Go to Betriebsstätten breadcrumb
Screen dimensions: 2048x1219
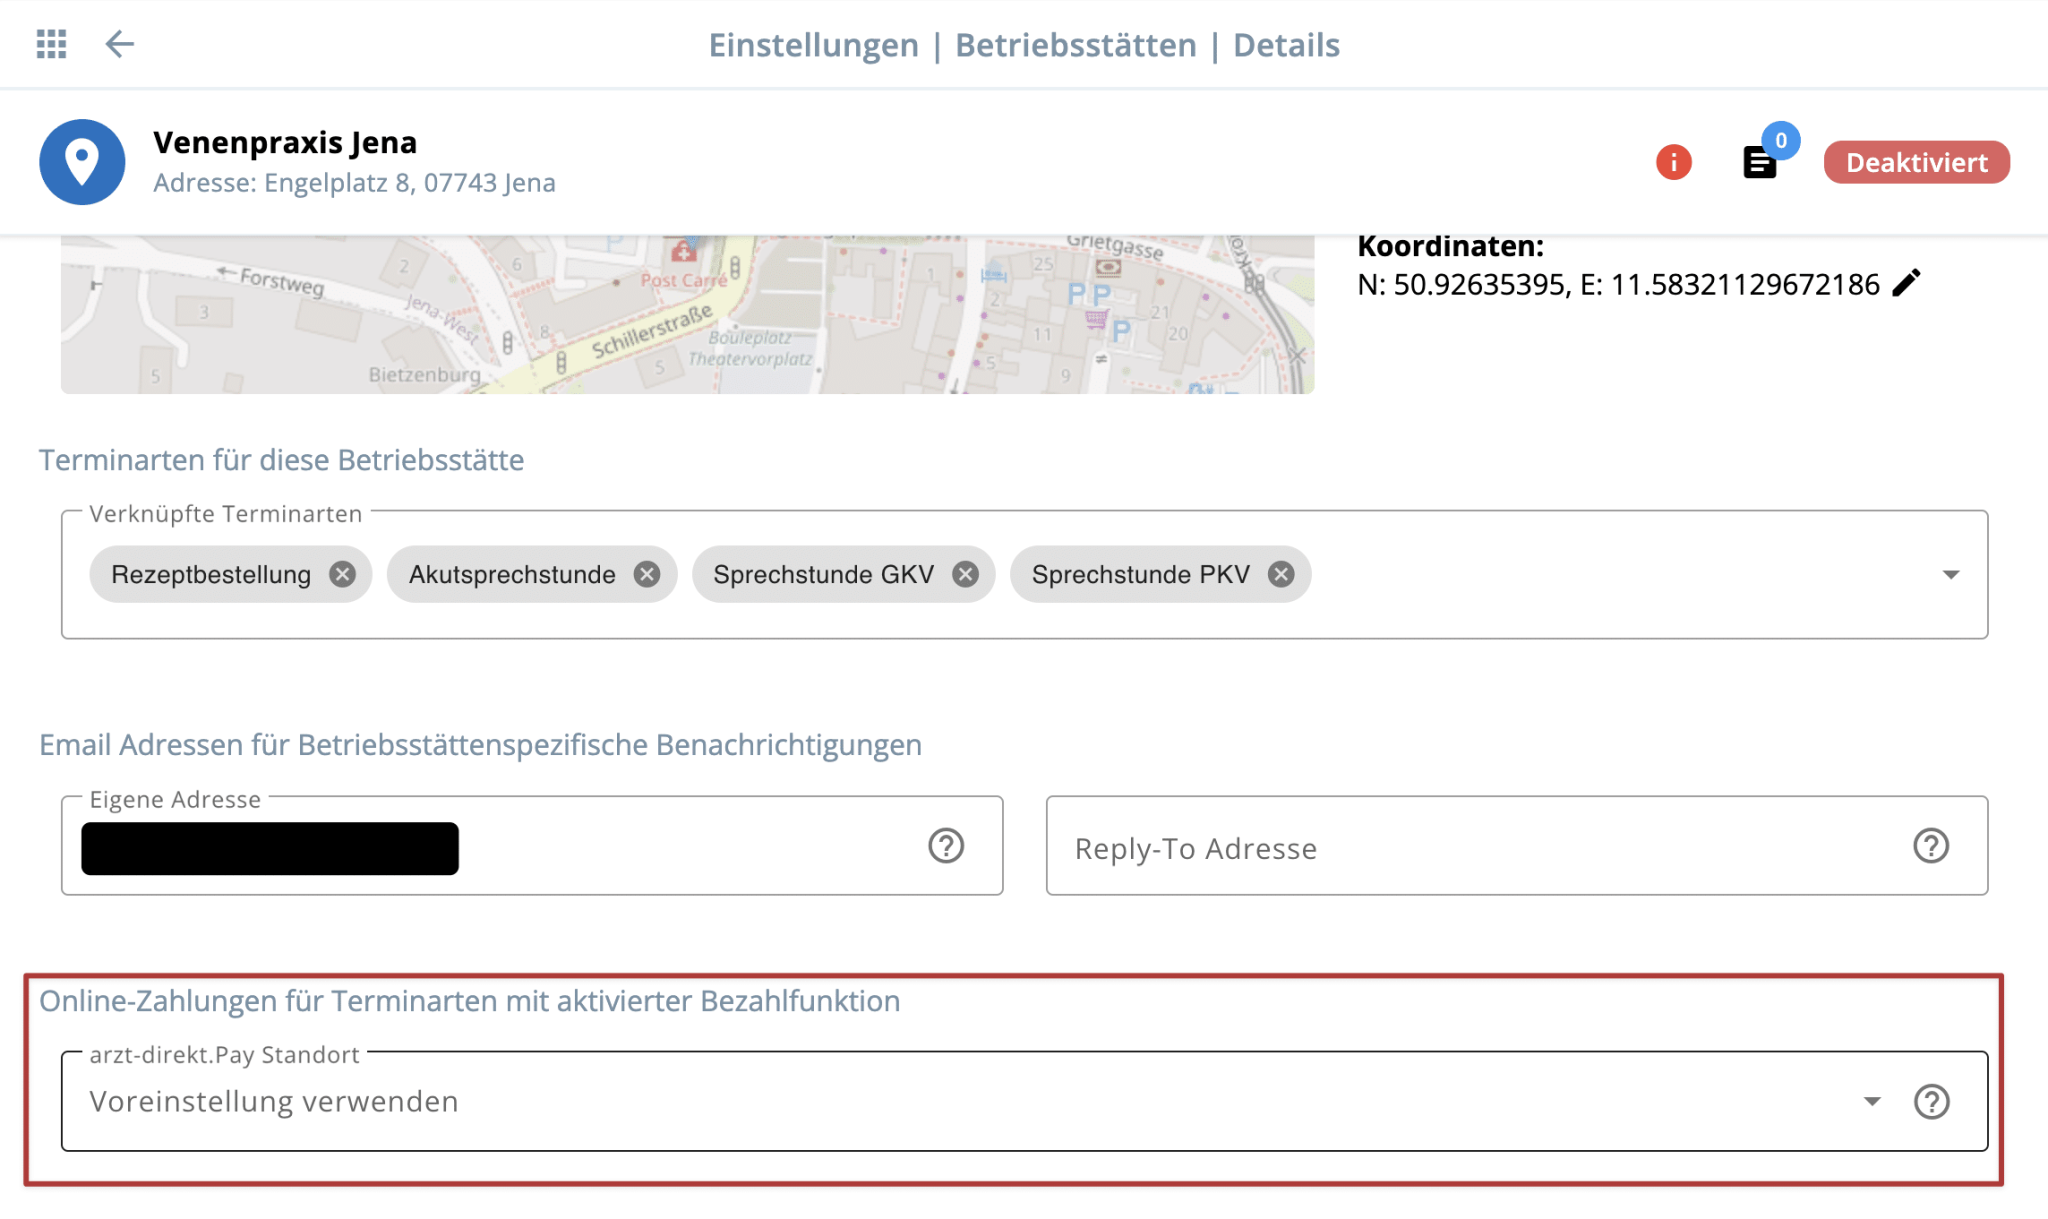(1075, 45)
